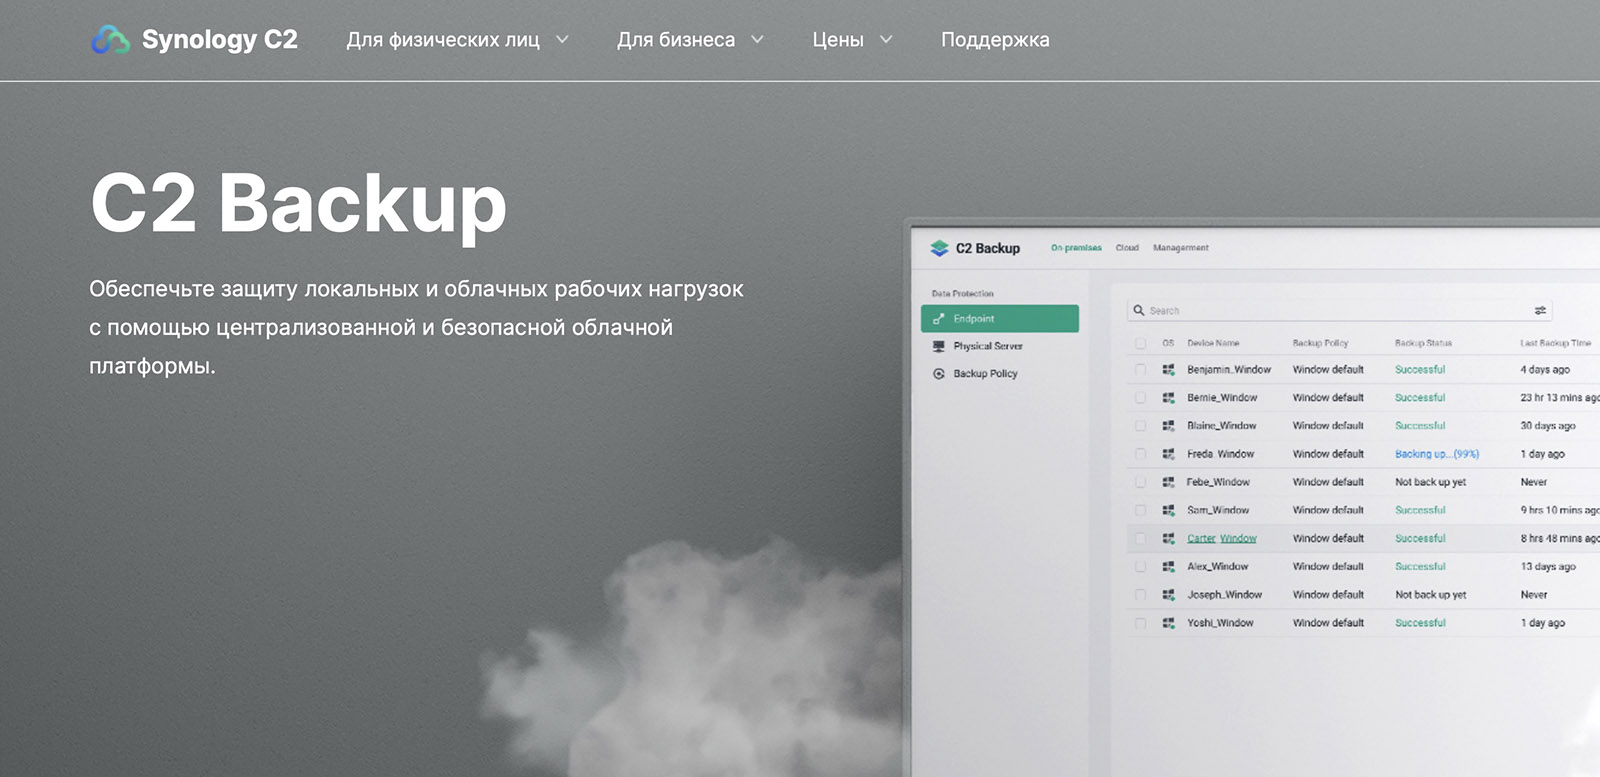Image resolution: width=1600 pixels, height=777 pixels.
Task: Check the Carter_Window row checkbox
Action: [1140, 538]
